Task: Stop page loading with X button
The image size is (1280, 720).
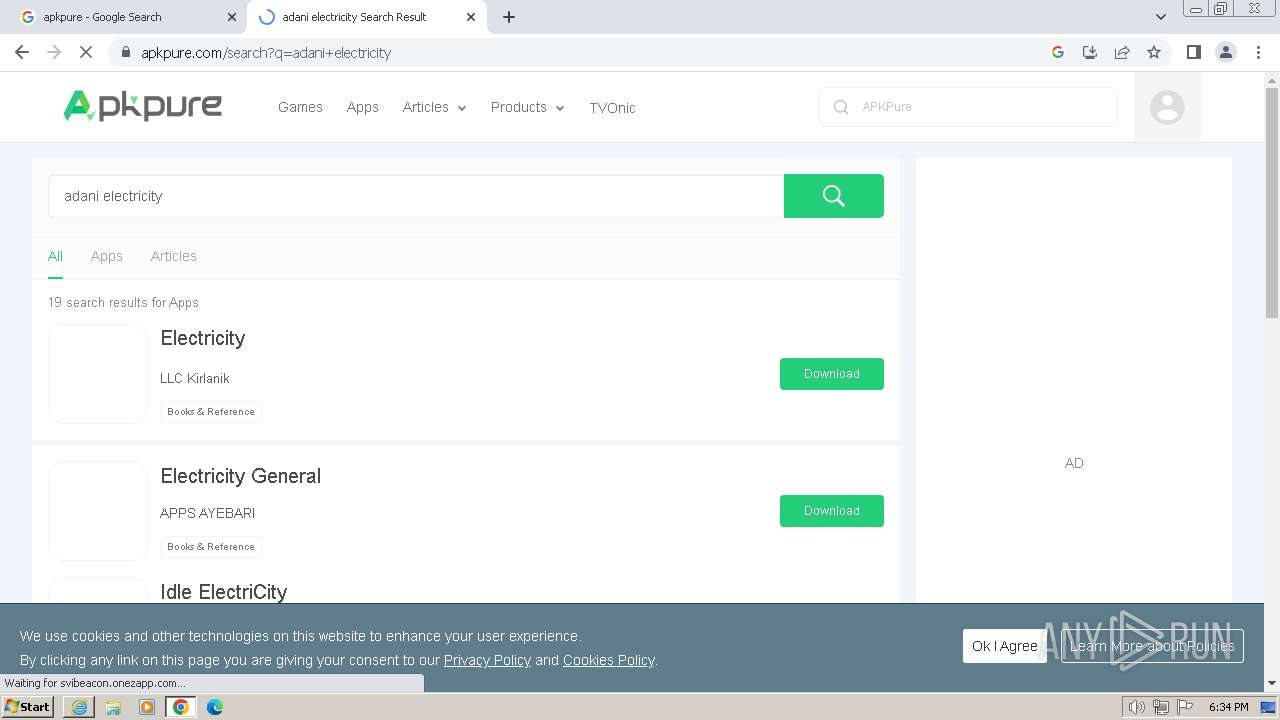Action: click(86, 52)
